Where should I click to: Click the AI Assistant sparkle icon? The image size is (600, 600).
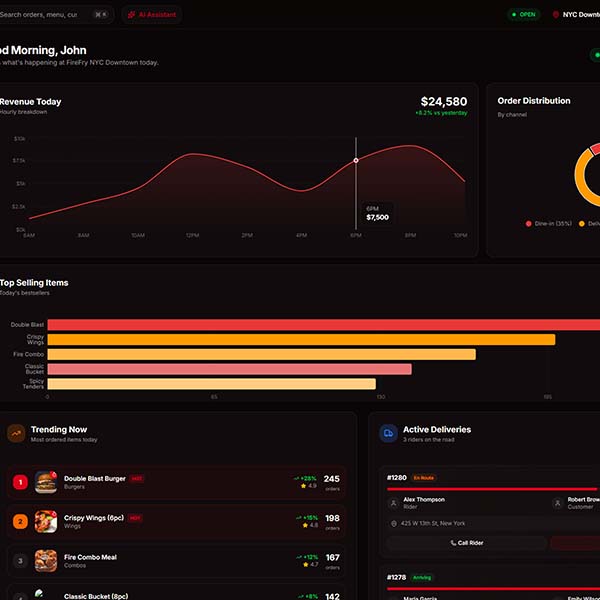pos(131,15)
